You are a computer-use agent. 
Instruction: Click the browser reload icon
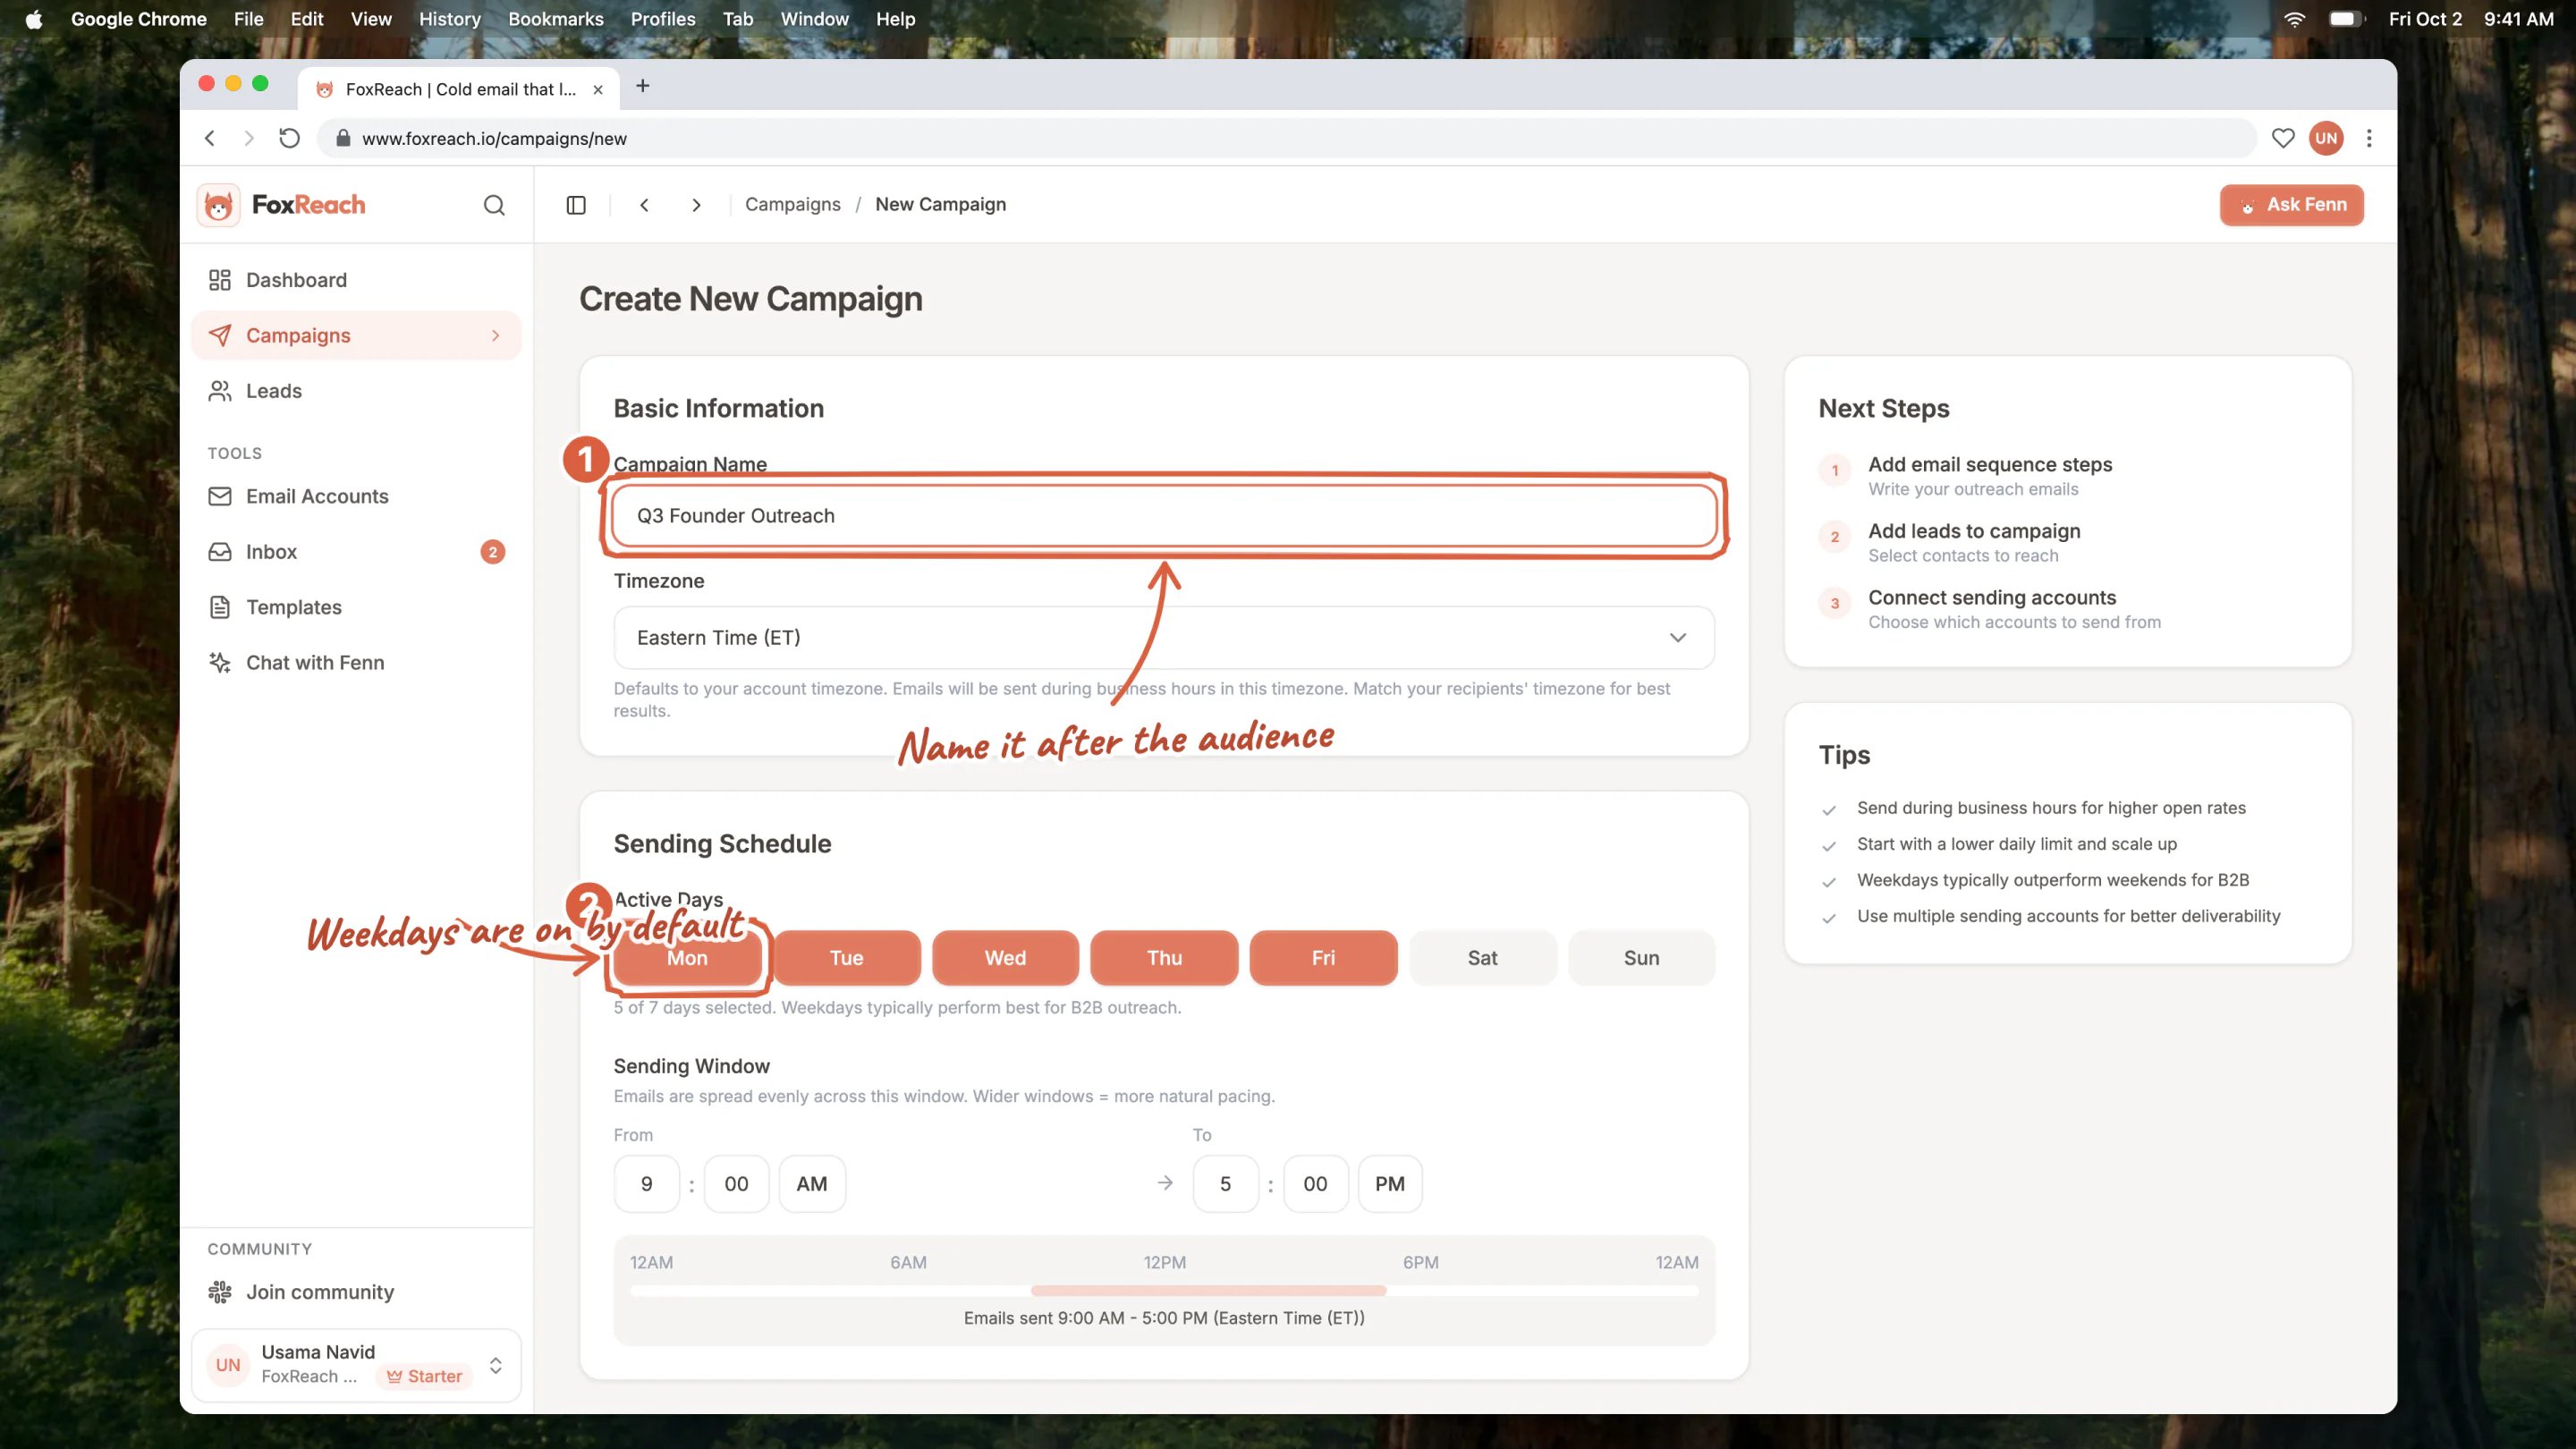tap(289, 138)
